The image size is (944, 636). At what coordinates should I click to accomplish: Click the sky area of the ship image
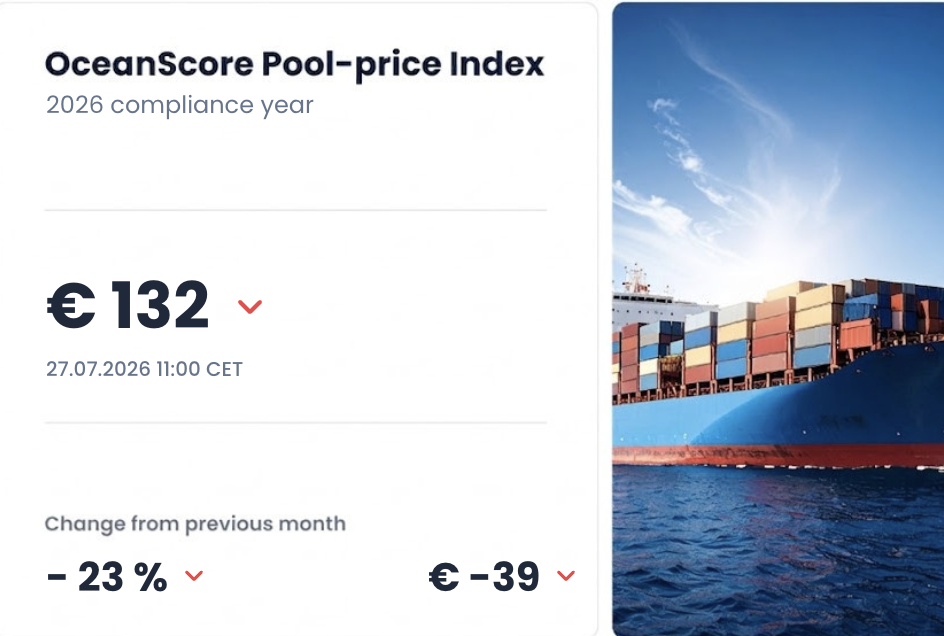tap(778, 132)
